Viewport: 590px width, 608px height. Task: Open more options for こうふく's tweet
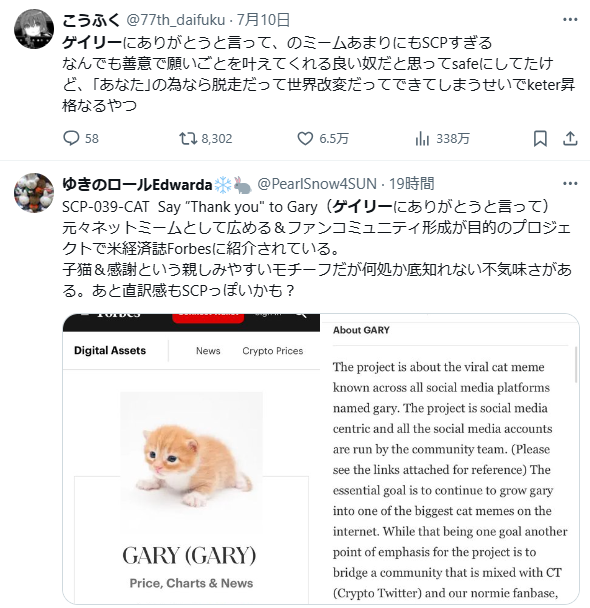[x=570, y=19]
